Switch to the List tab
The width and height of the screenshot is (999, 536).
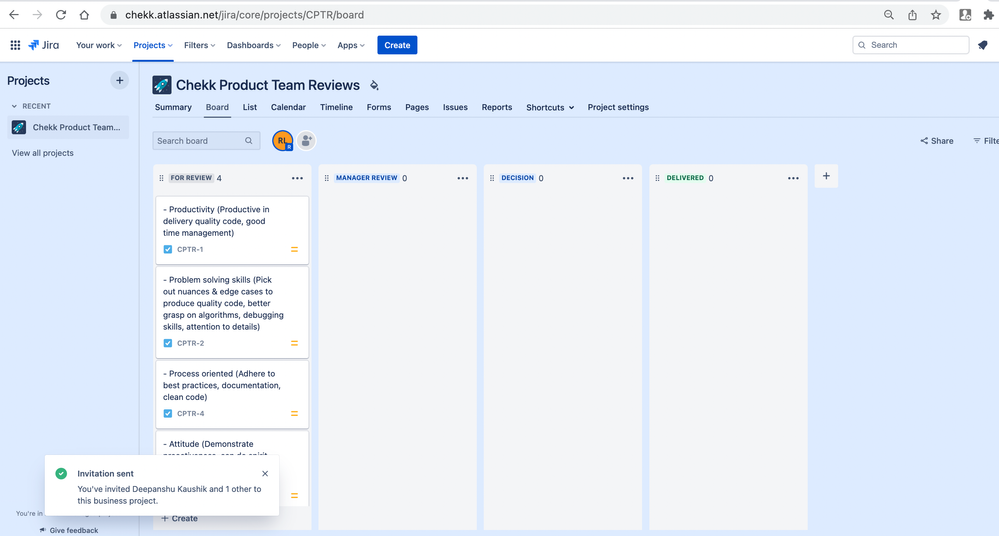pyautogui.click(x=250, y=108)
